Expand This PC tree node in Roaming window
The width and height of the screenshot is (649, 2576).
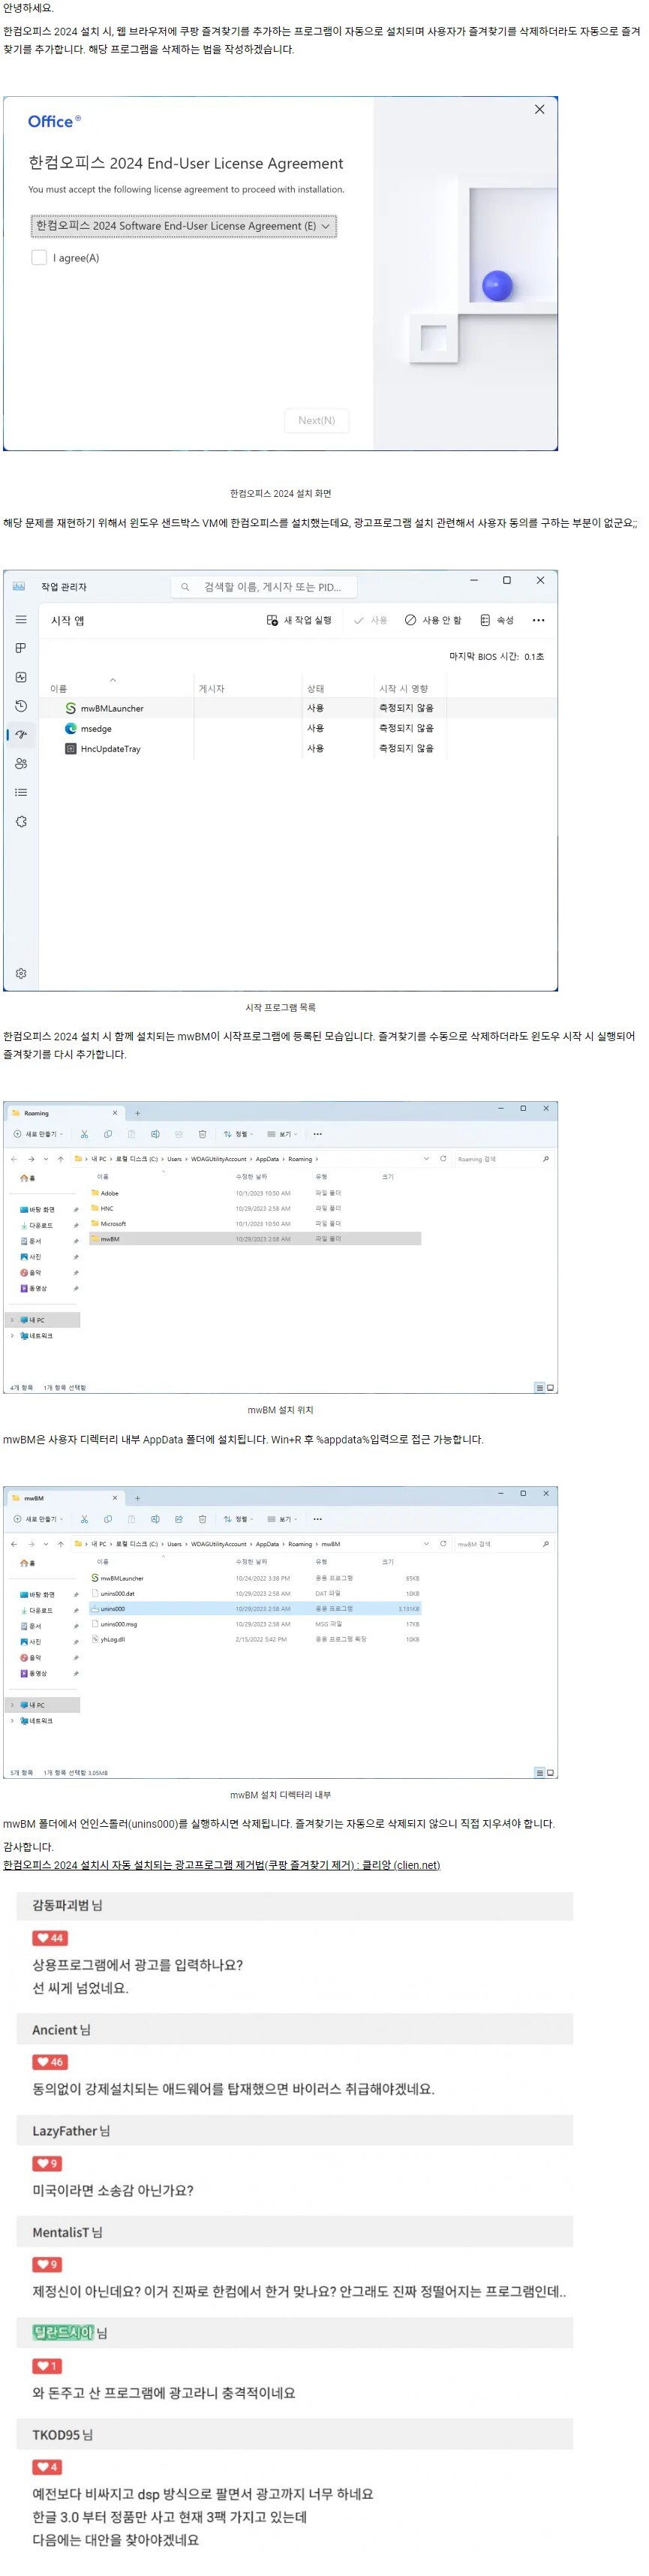coord(12,1320)
